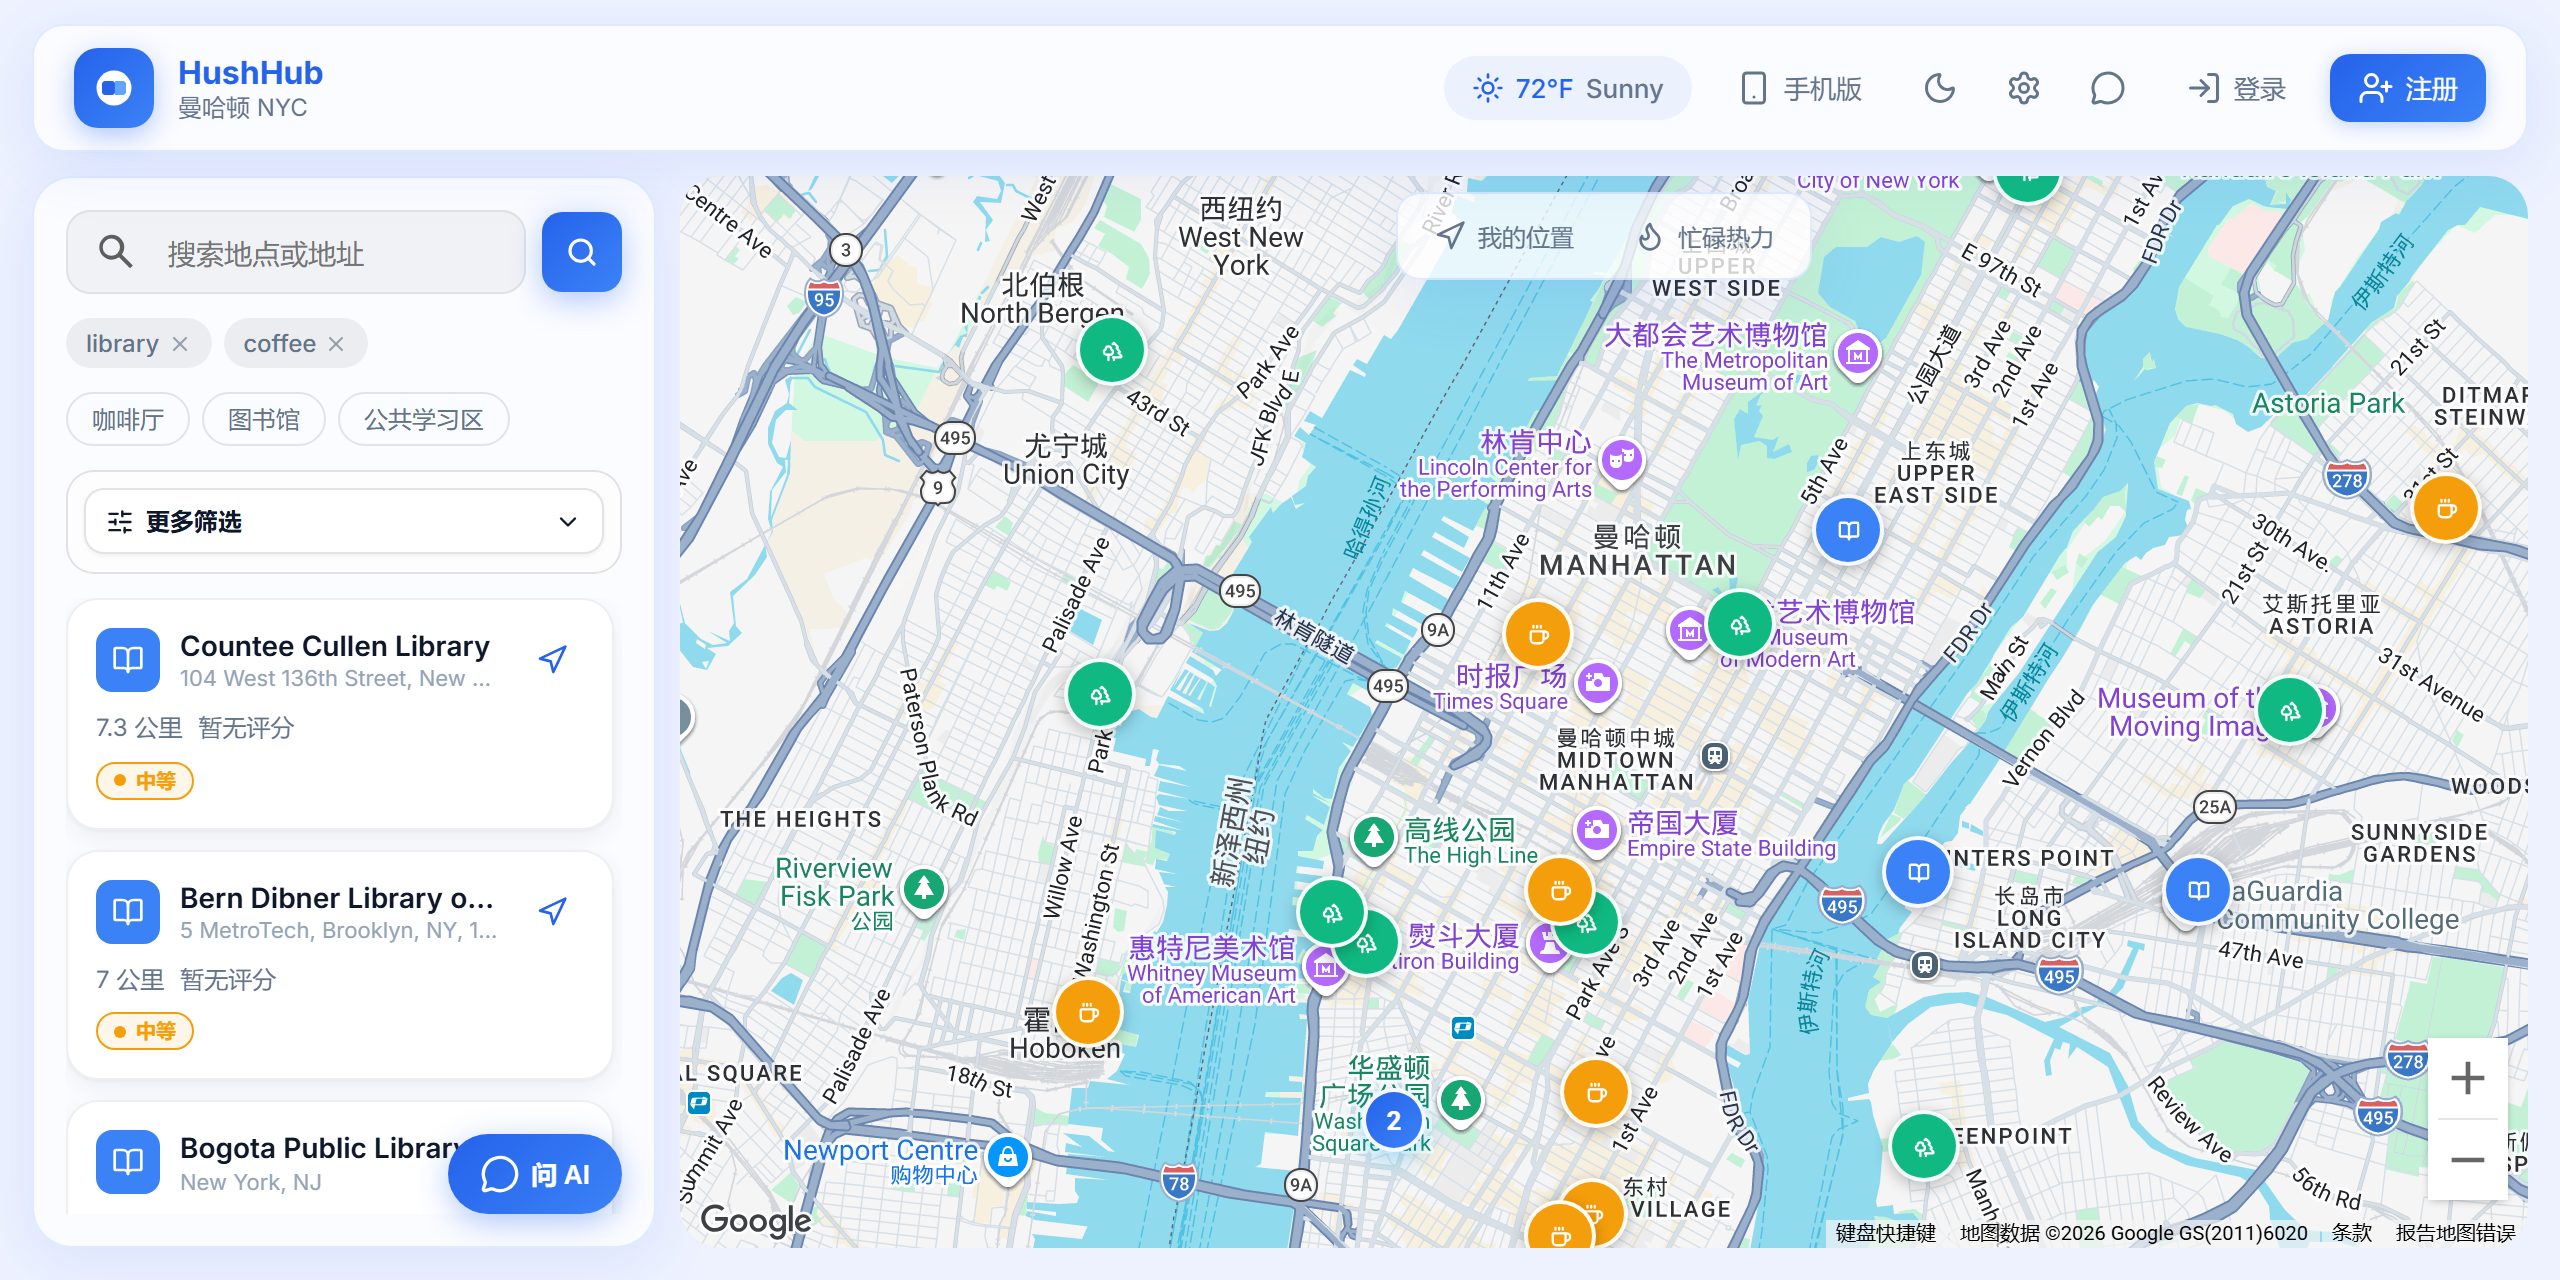2560x1280 pixels.
Task: Click the Empire State Building camera pin
Action: (x=1596, y=830)
